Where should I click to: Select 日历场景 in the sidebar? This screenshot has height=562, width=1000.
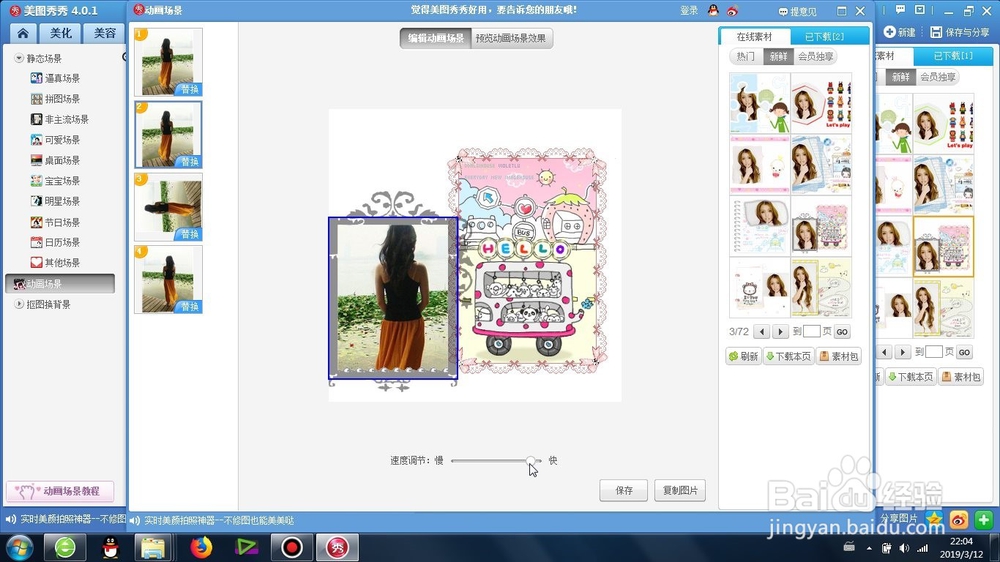pos(55,242)
